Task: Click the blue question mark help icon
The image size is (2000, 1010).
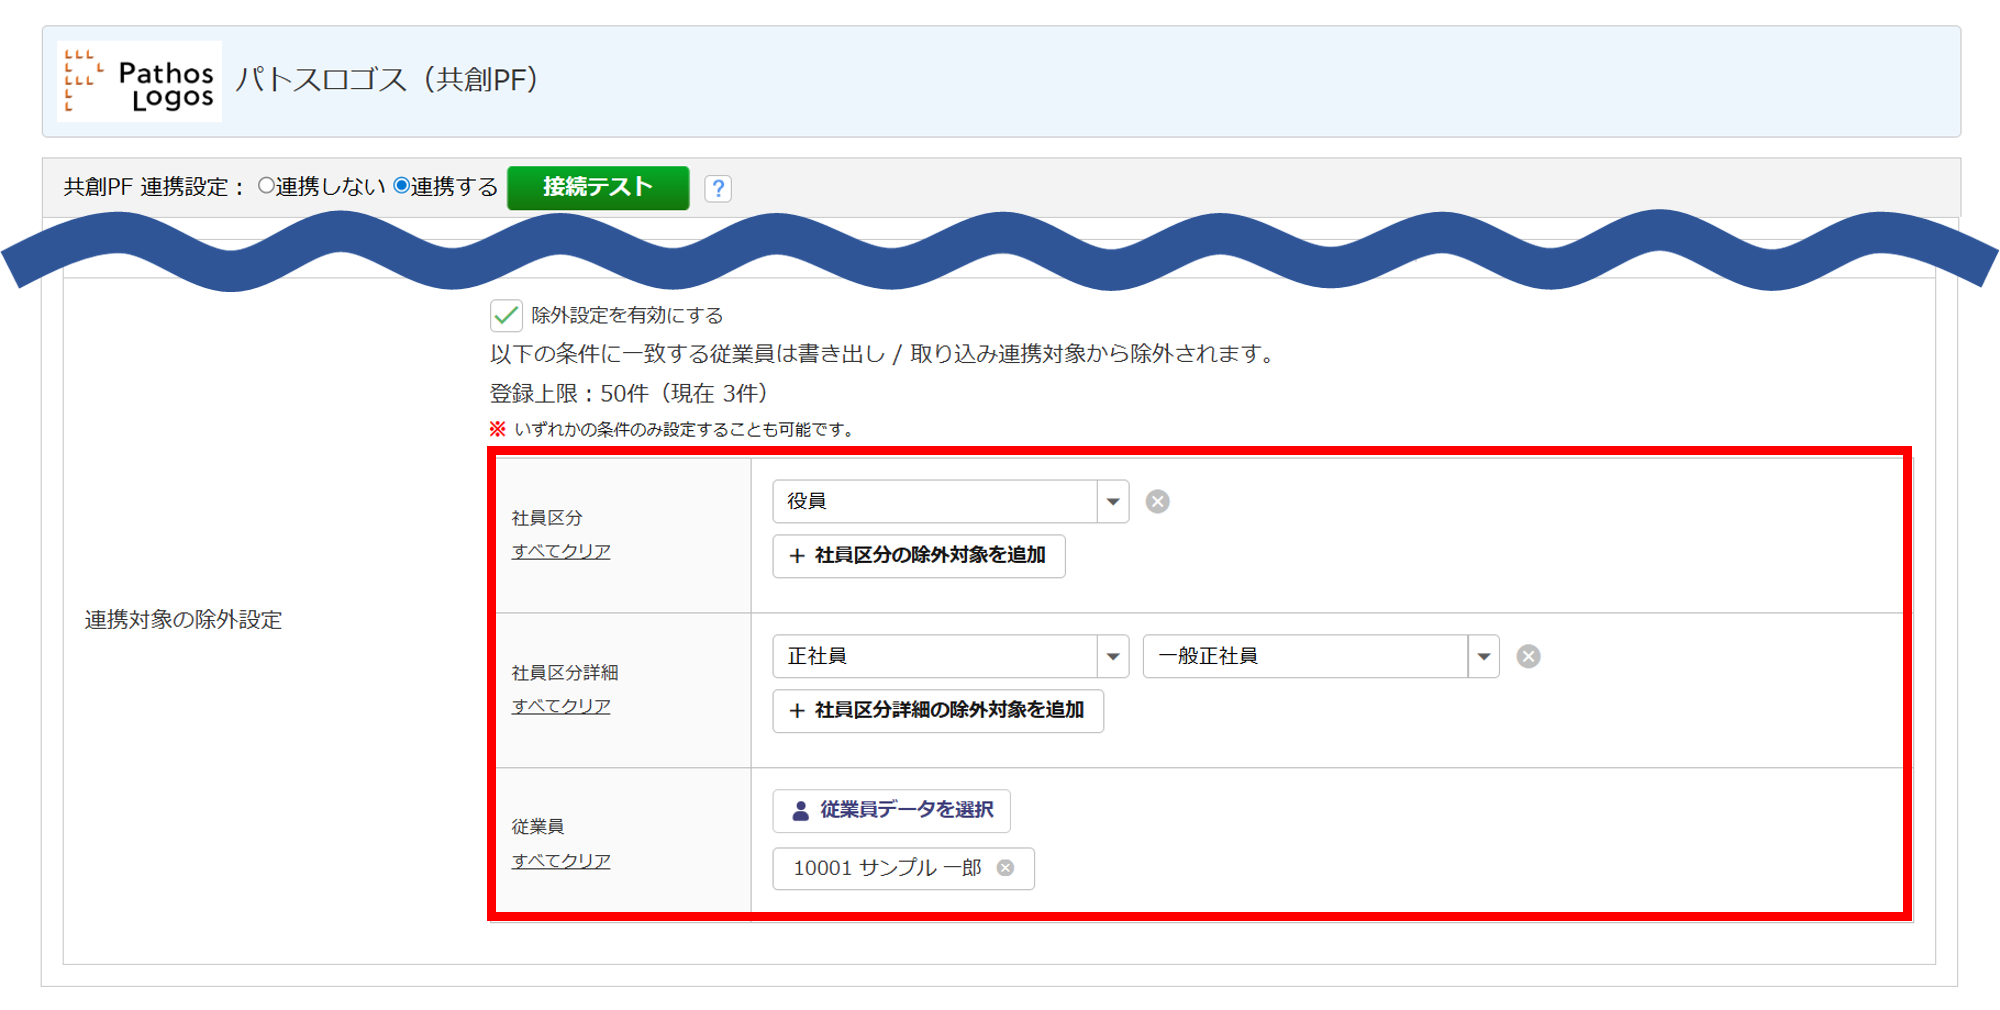Action: coord(717,188)
